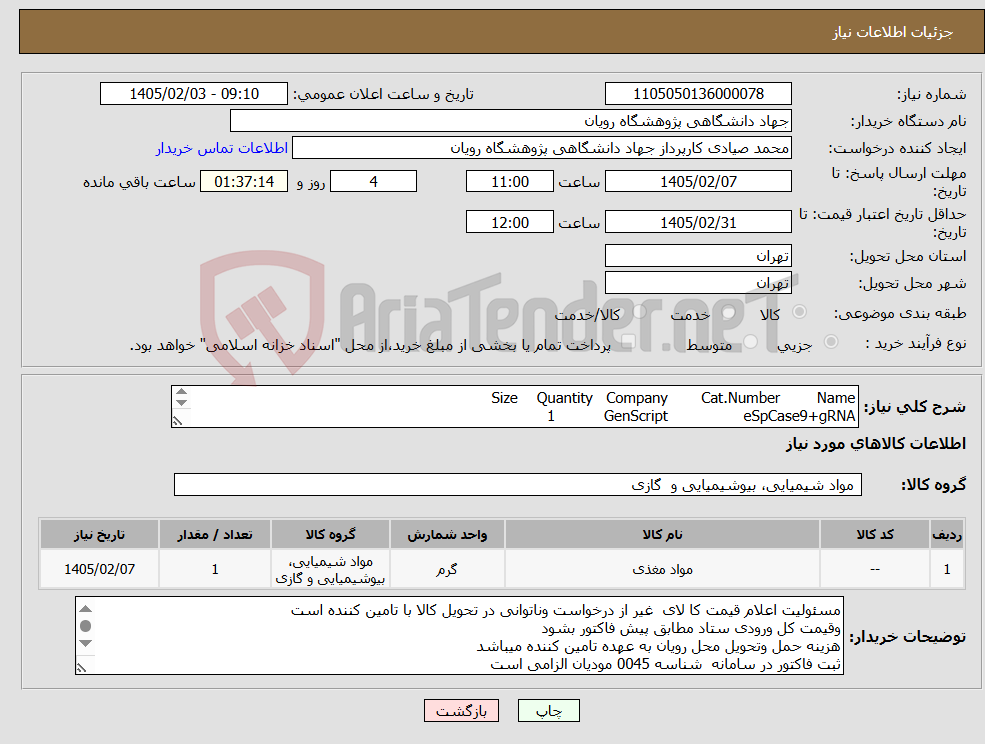
Task: Select the متوسط purchase type radio
Action: tap(751, 342)
